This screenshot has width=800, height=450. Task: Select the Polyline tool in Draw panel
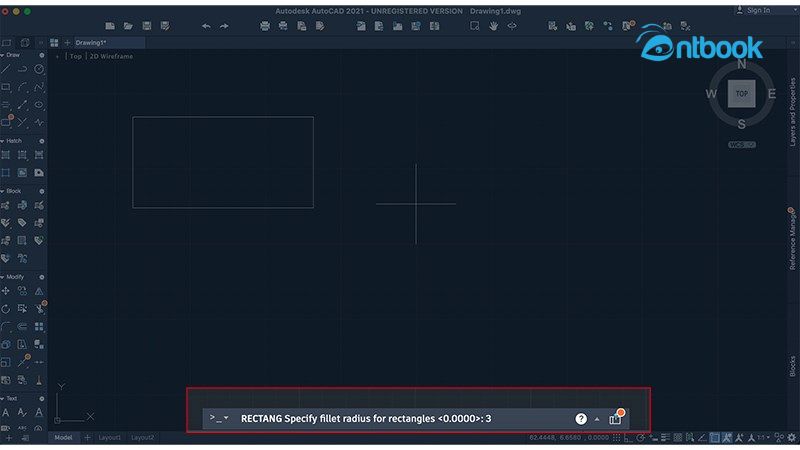pyautogui.click(x=22, y=69)
